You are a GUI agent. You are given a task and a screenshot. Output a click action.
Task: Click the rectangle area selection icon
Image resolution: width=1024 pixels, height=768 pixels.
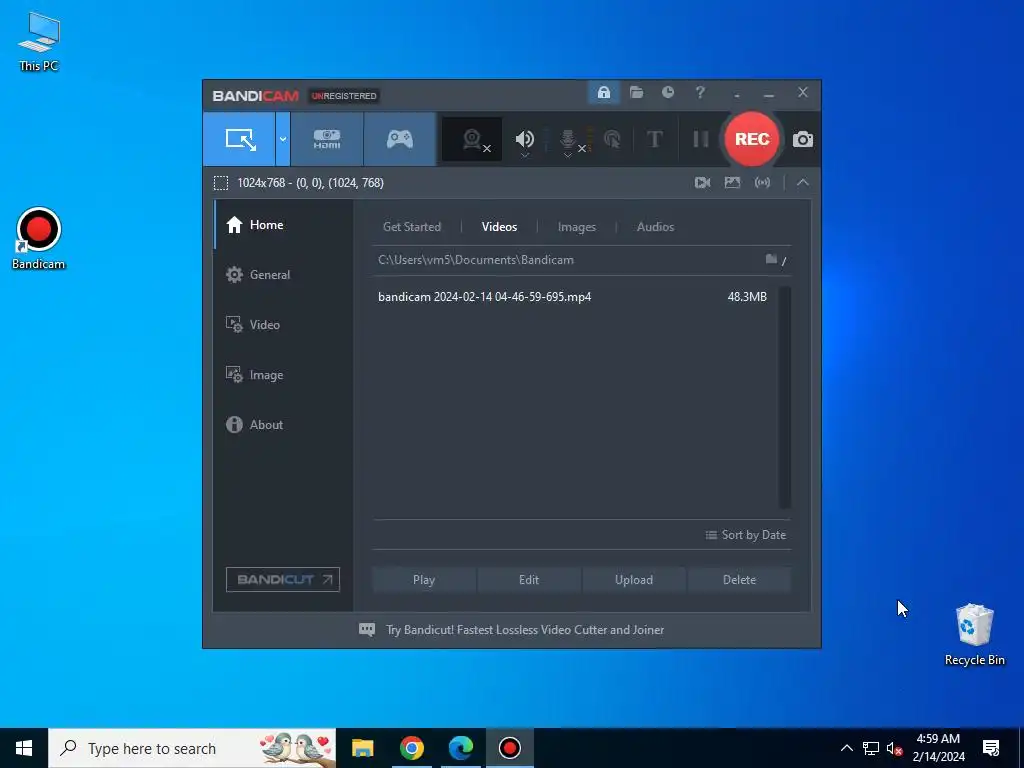[x=221, y=183]
